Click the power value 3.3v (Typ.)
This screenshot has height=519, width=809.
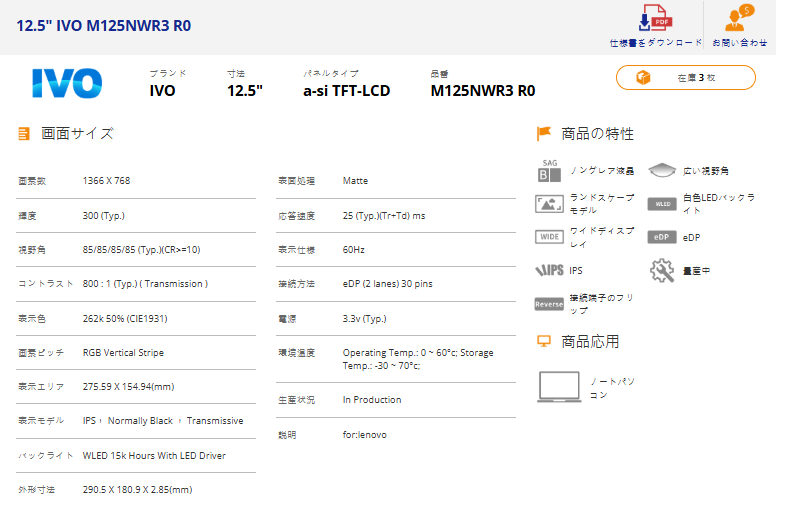364,319
